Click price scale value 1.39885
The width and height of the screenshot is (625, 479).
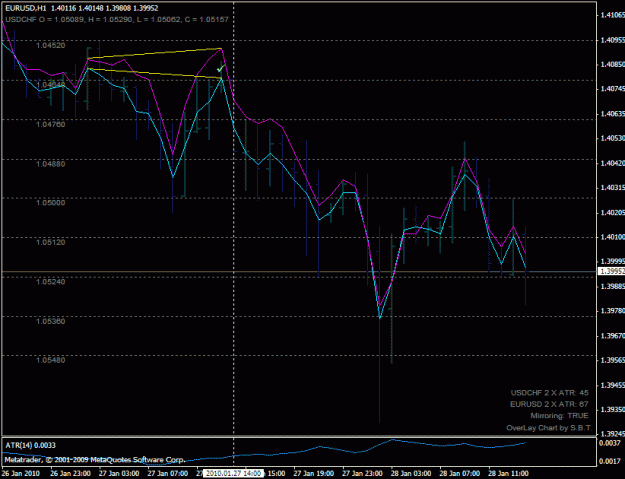[612, 286]
